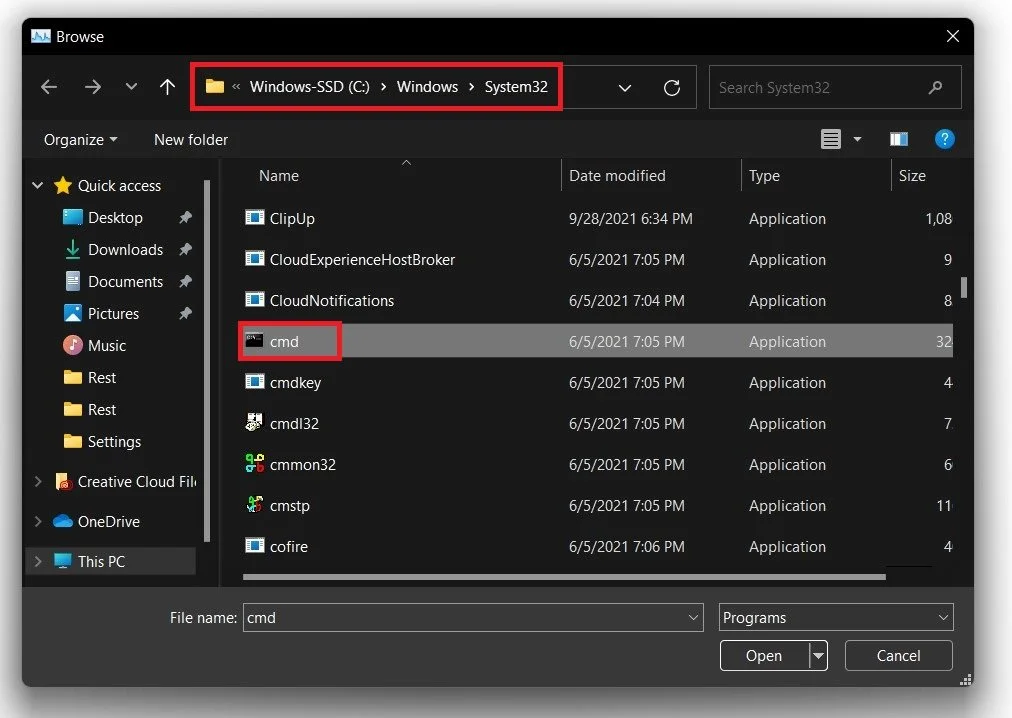The height and width of the screenshot is (718, 1012).
Task: Go forward with the right arrow
Action: (92, 87)
